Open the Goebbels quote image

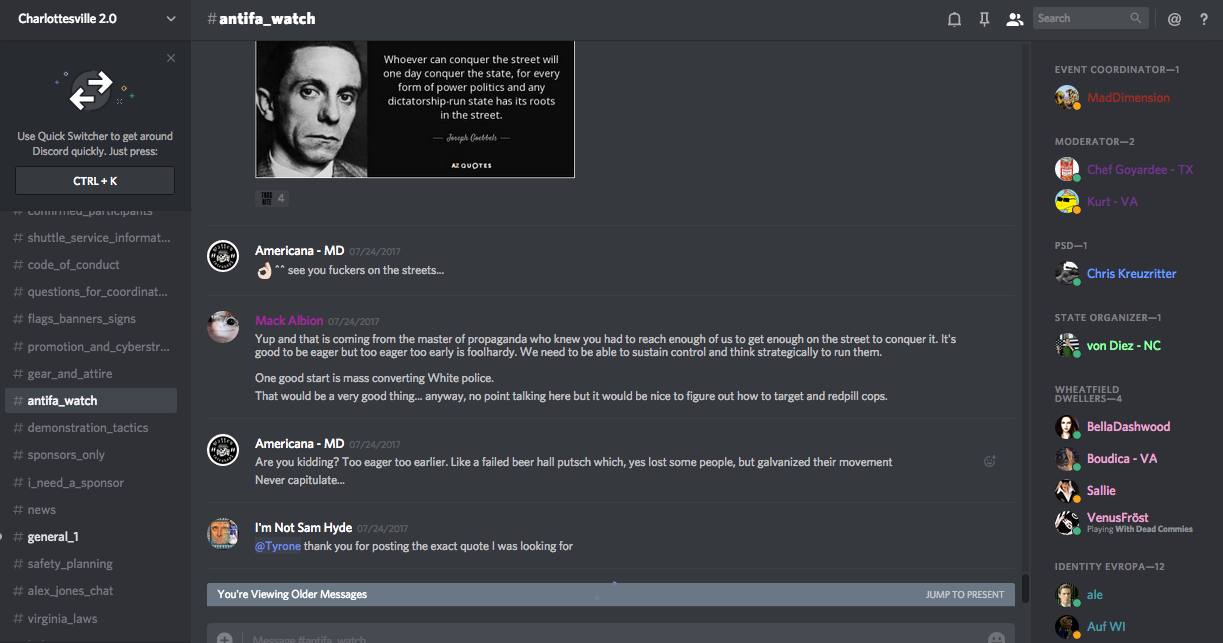pyautogui.click(x=415, y=108)
